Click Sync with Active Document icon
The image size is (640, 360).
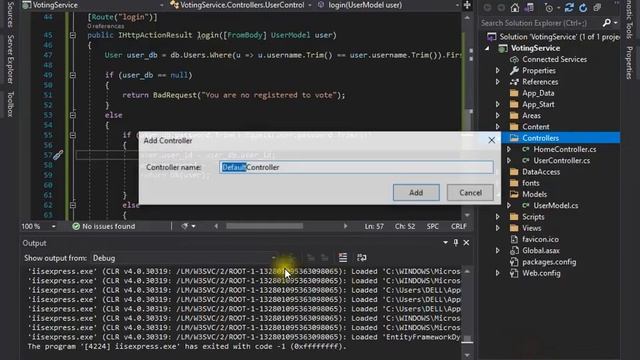pos(569,8)
